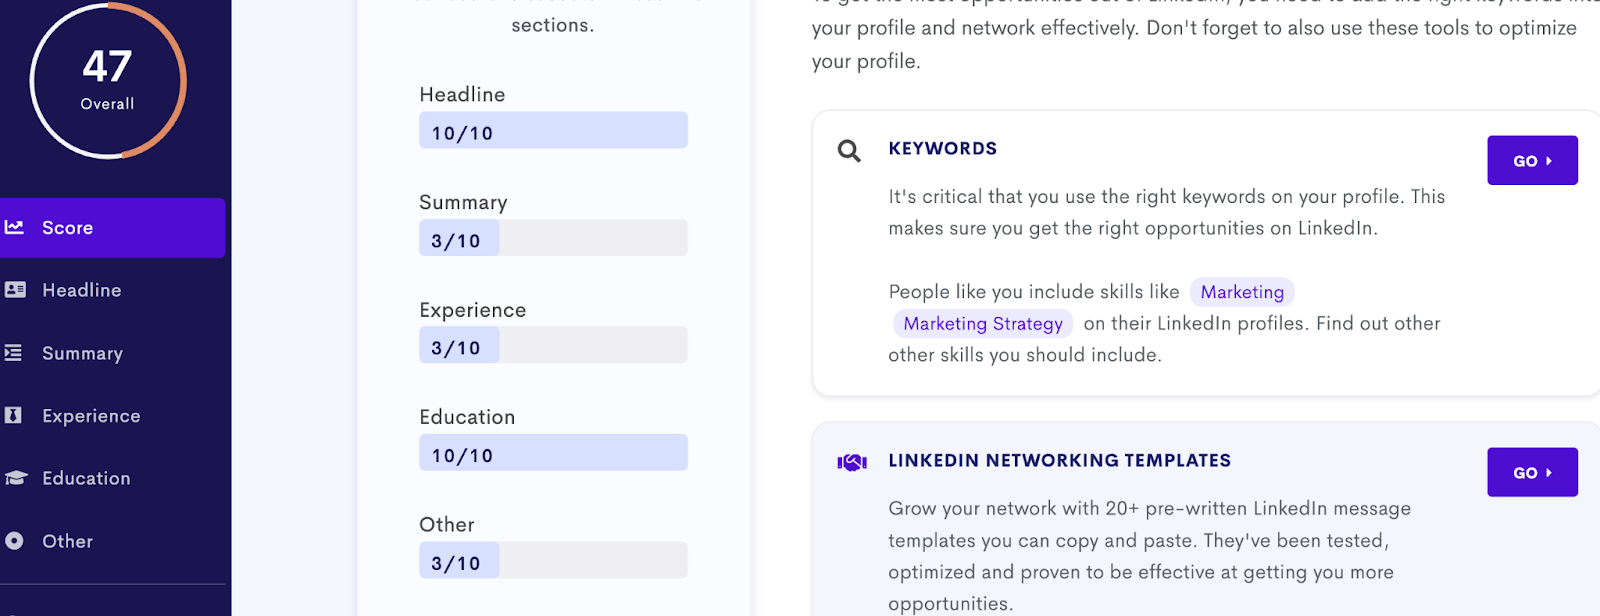Click the Experience badge icon in sidebar
1600x616 pixels.
13,415
